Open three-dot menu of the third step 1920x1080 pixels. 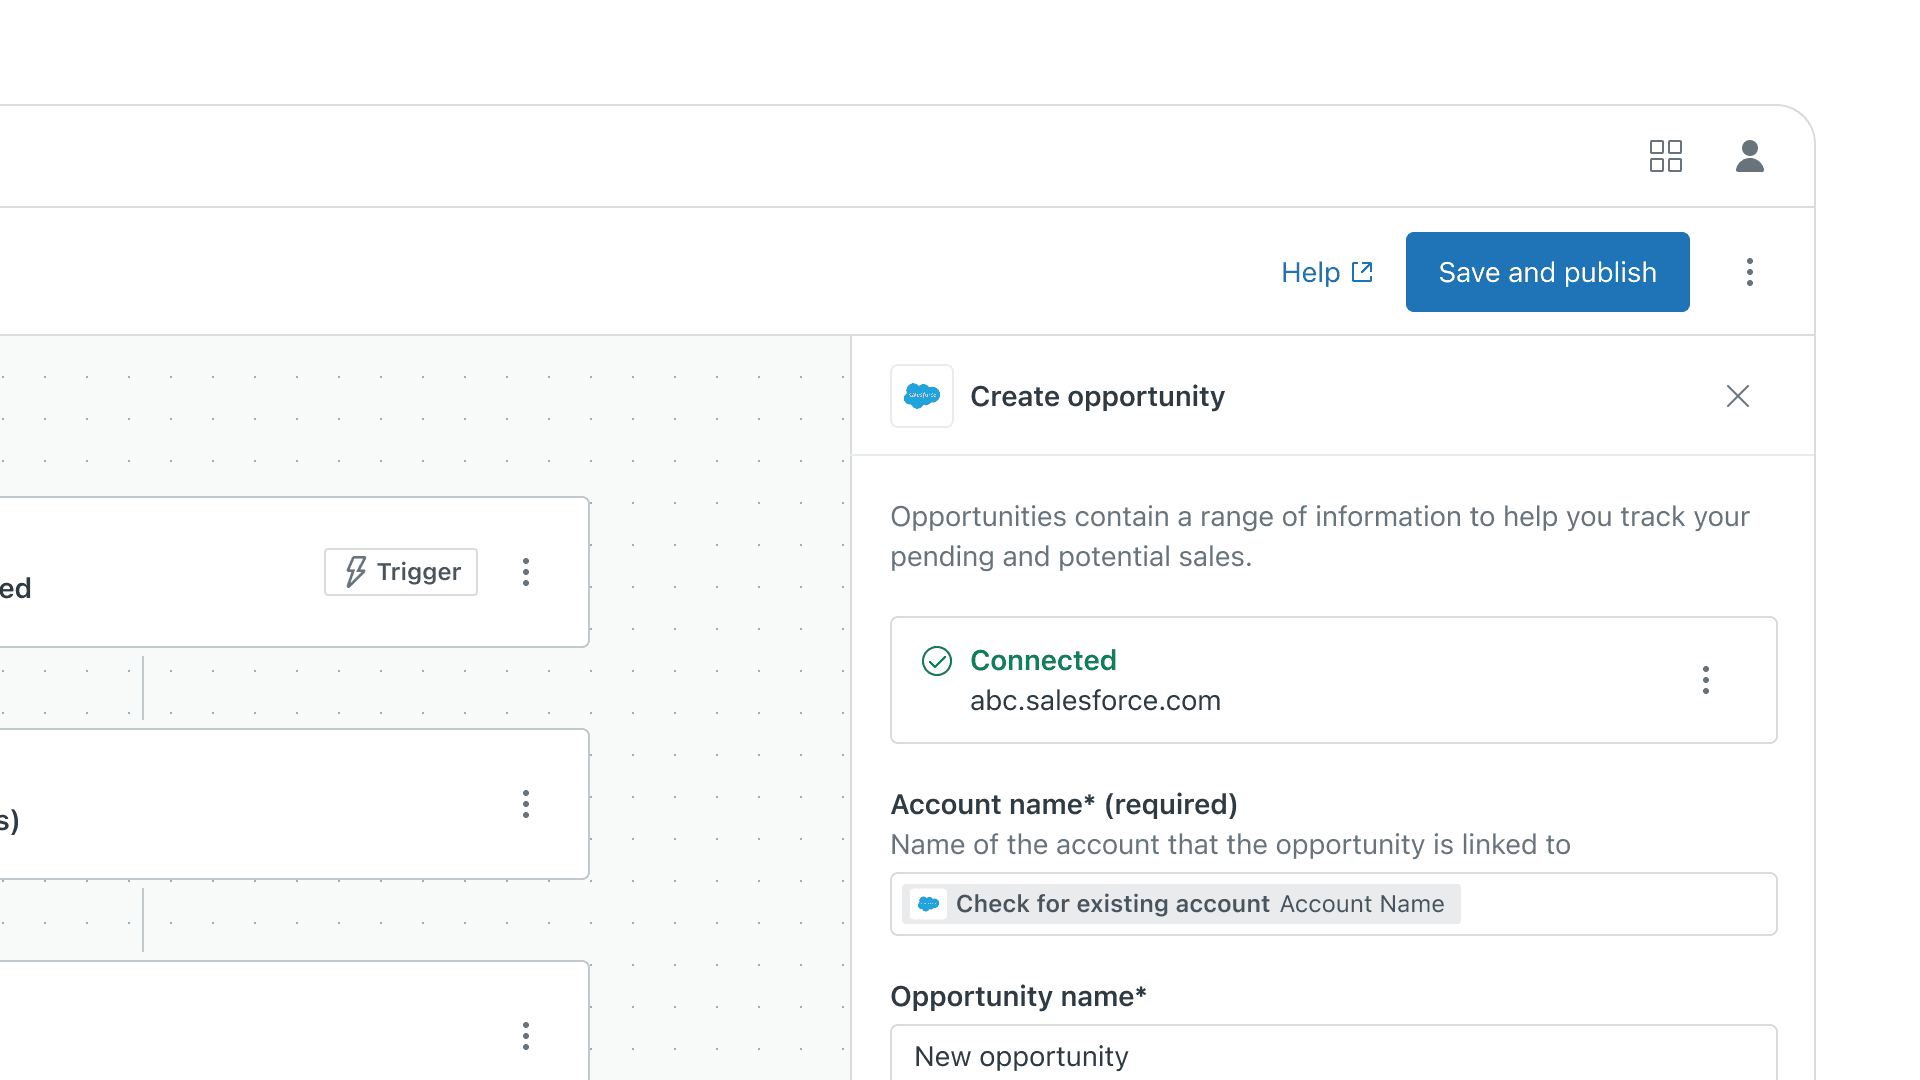[525, 1036]
